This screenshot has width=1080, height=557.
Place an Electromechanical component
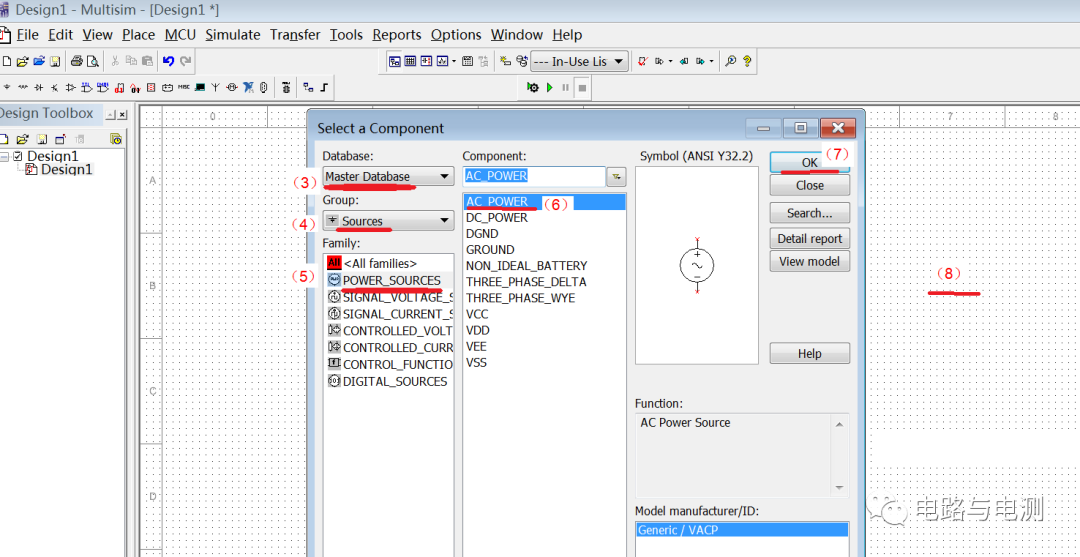(232, 87)
